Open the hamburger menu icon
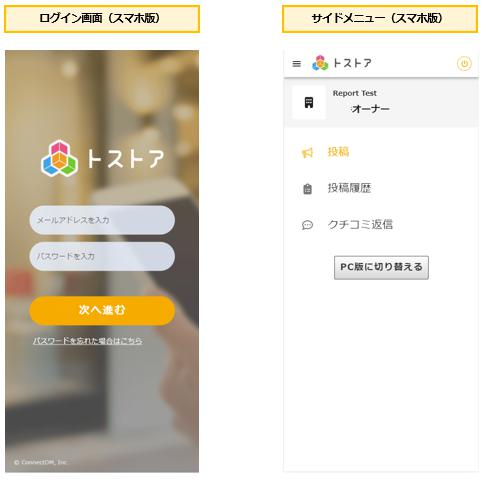The width and height of the screenshot is (482, 484). [x=296, y=63]
